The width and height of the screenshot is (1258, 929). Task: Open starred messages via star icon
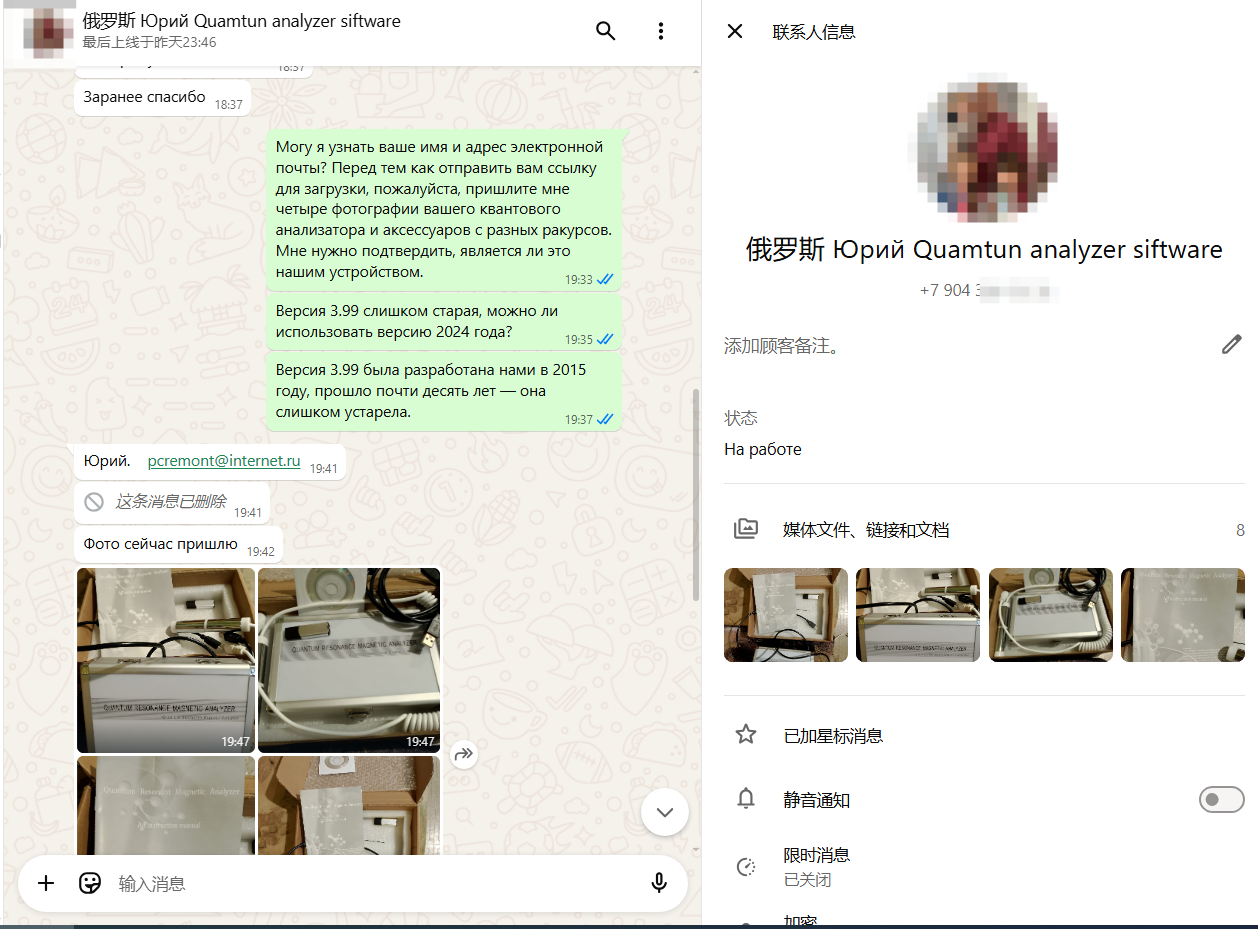[x=746, y=735]
